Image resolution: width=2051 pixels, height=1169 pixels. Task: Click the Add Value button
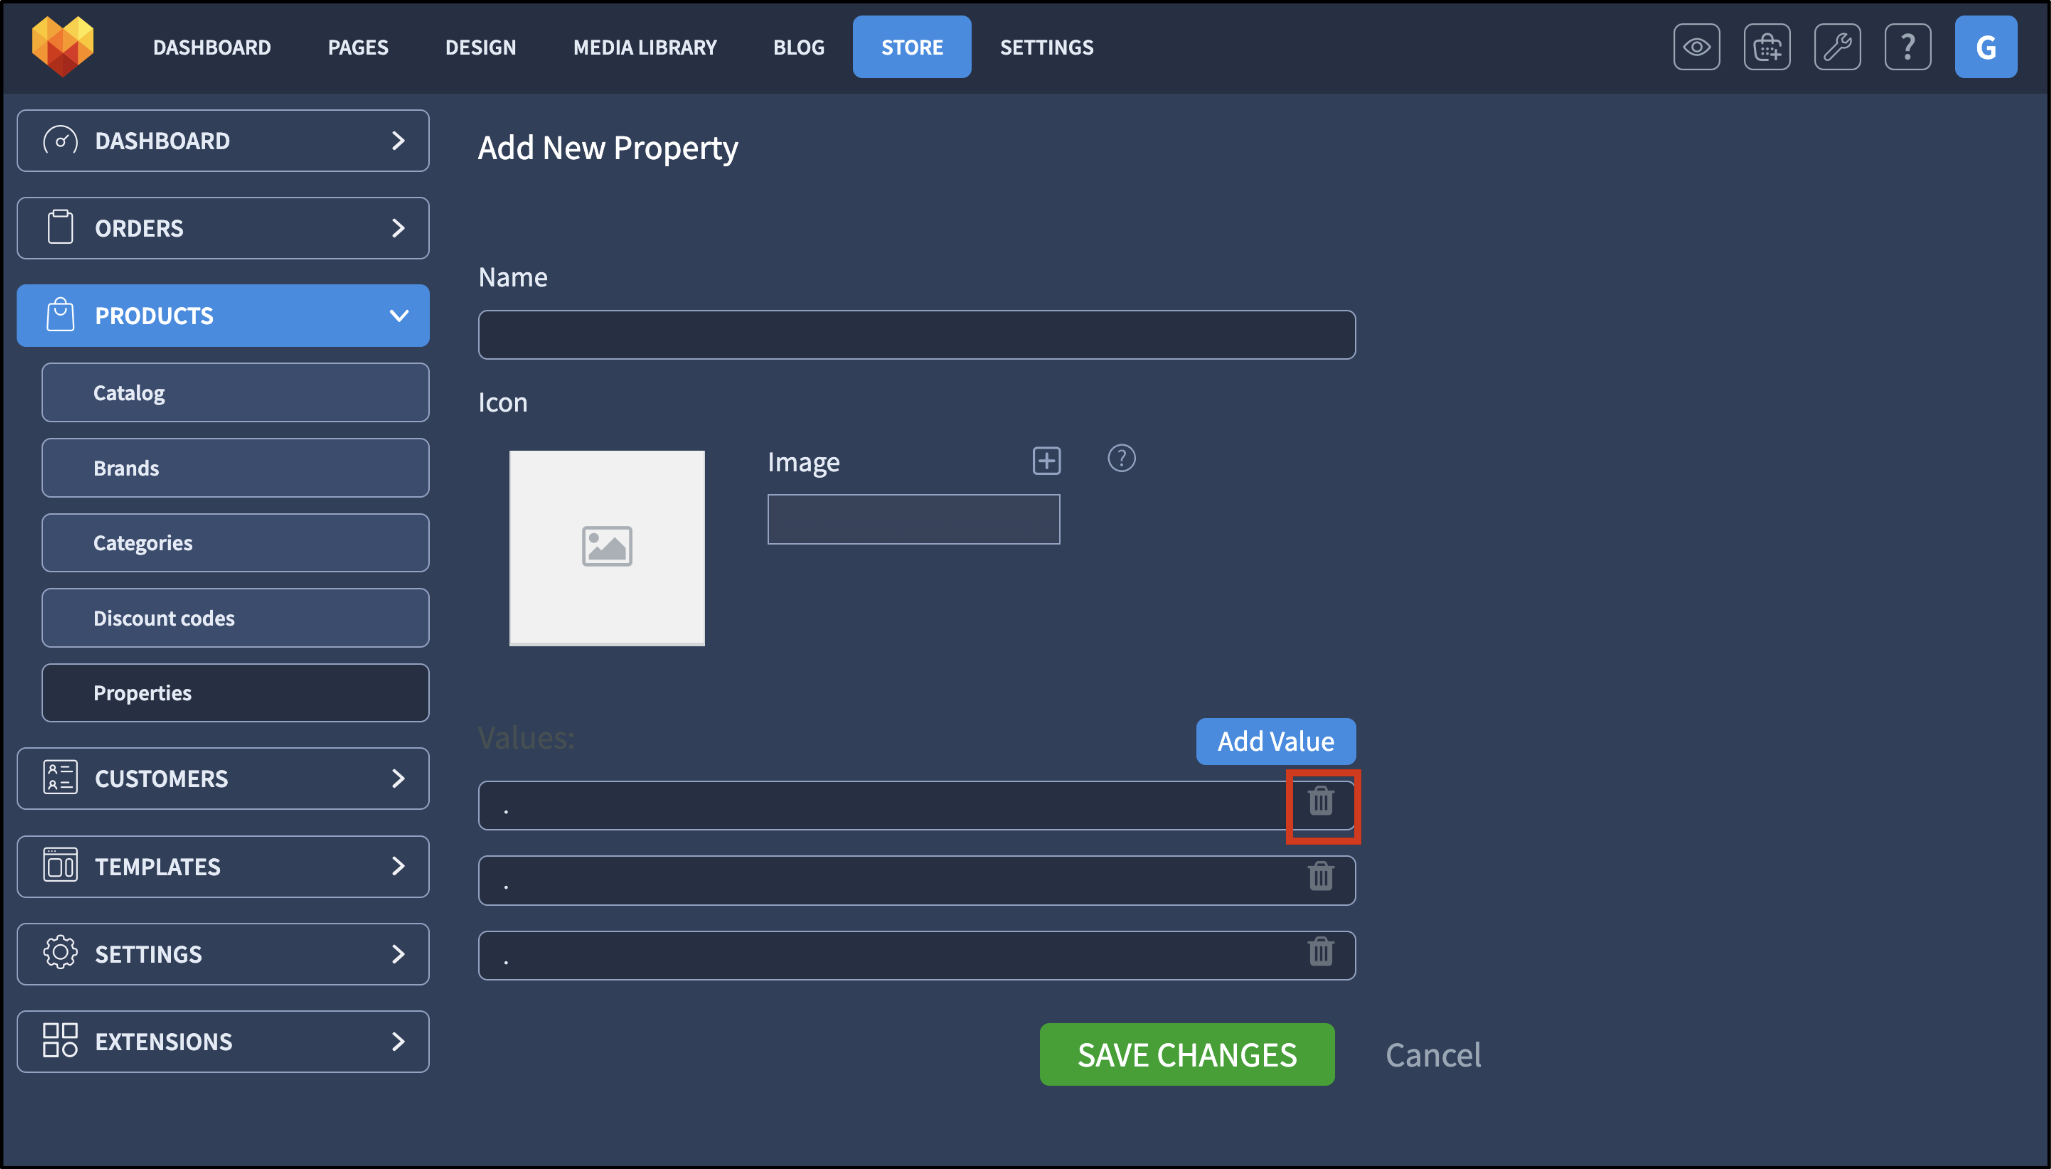[x=1276, y=741]
